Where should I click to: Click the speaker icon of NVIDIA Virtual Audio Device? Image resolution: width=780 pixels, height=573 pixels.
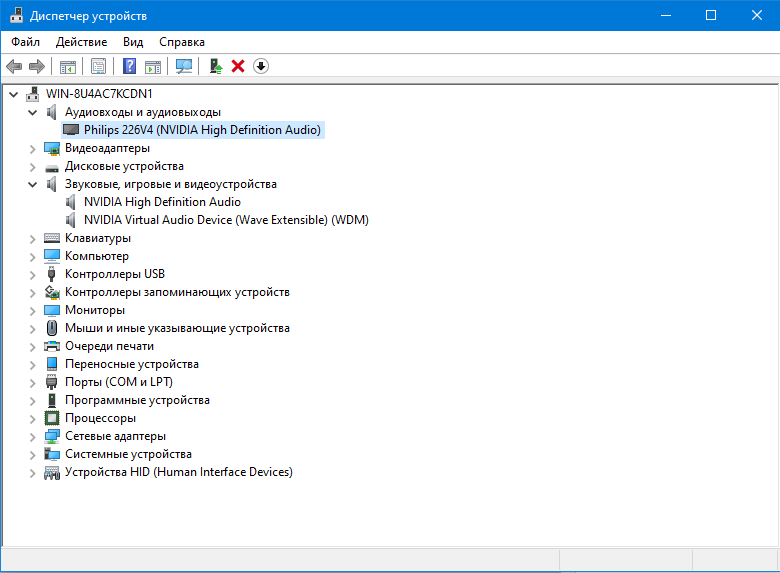point(71,220)
